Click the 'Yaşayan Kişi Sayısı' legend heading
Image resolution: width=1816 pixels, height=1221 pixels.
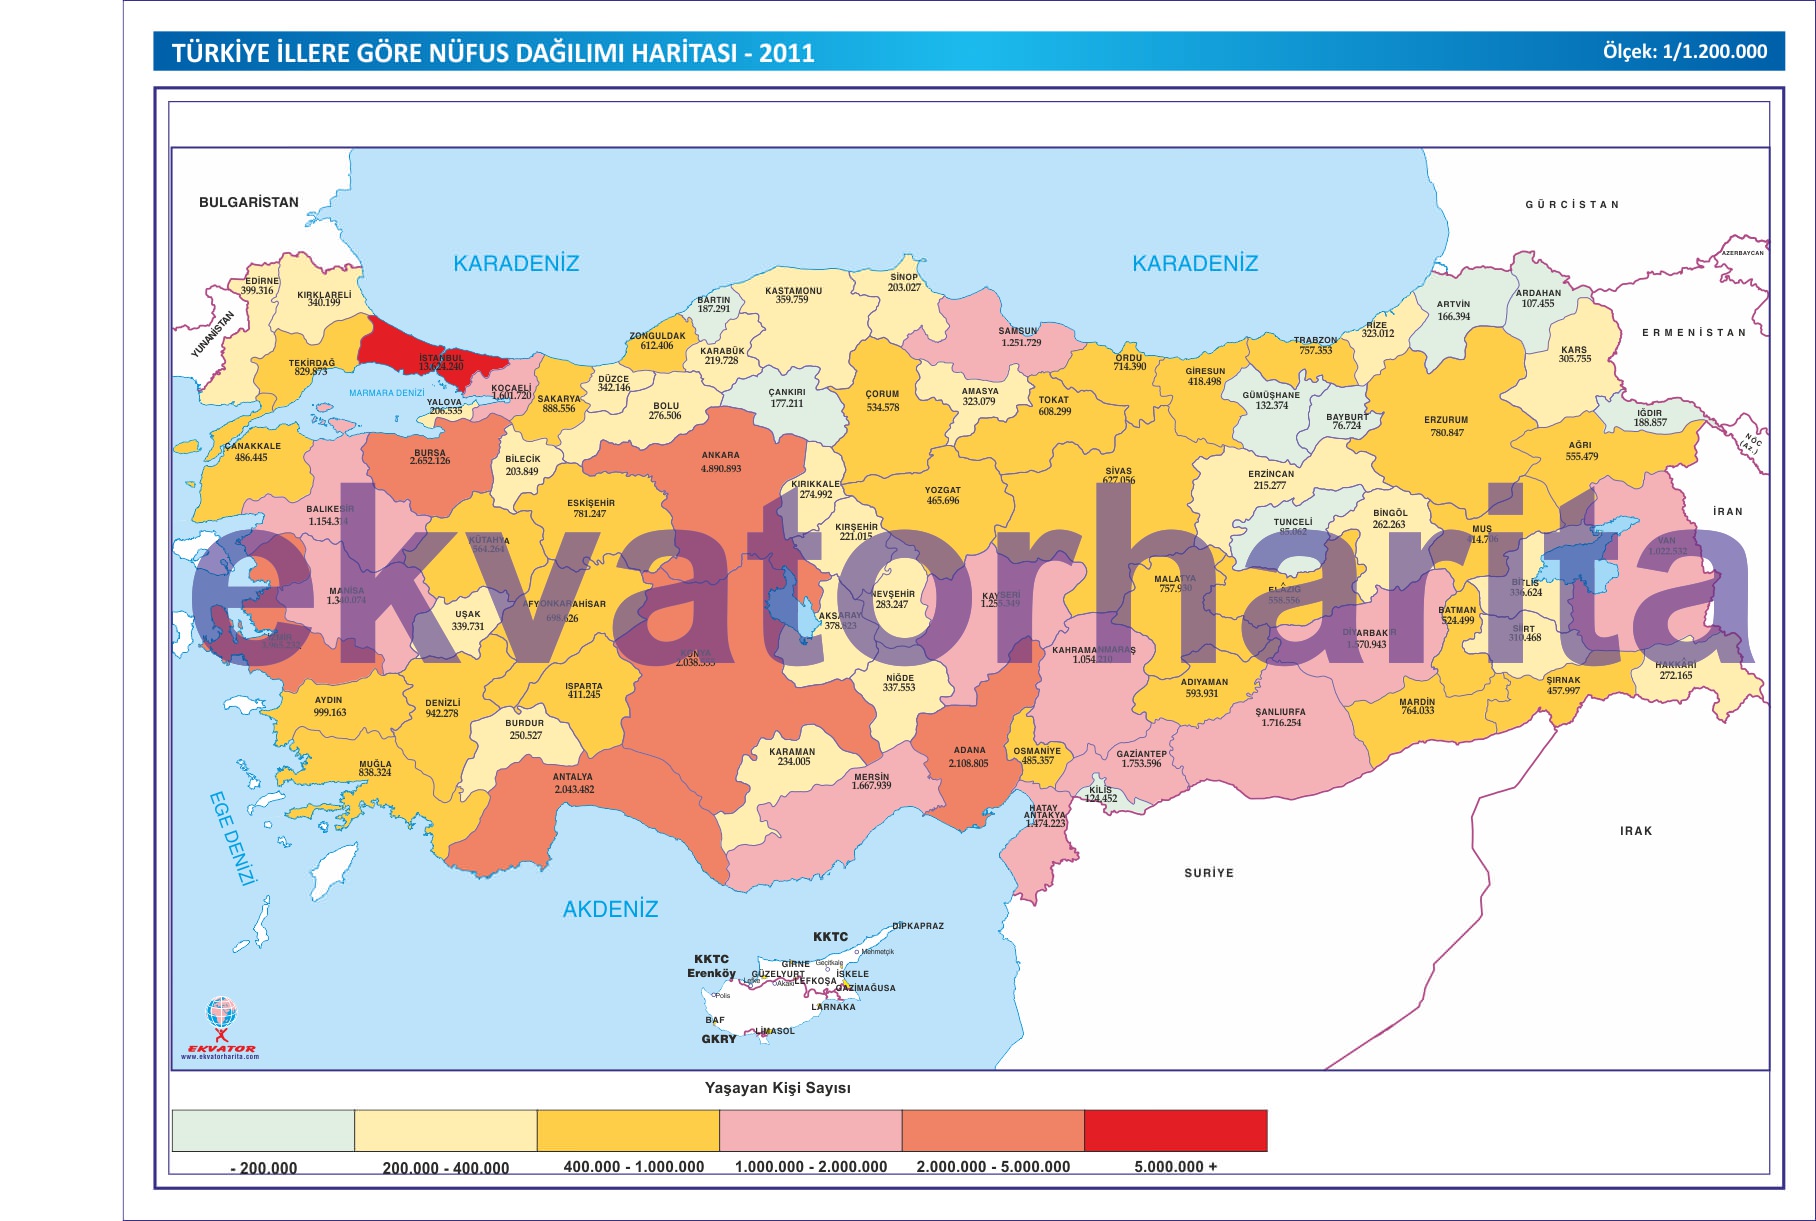tap(778, 1088)
